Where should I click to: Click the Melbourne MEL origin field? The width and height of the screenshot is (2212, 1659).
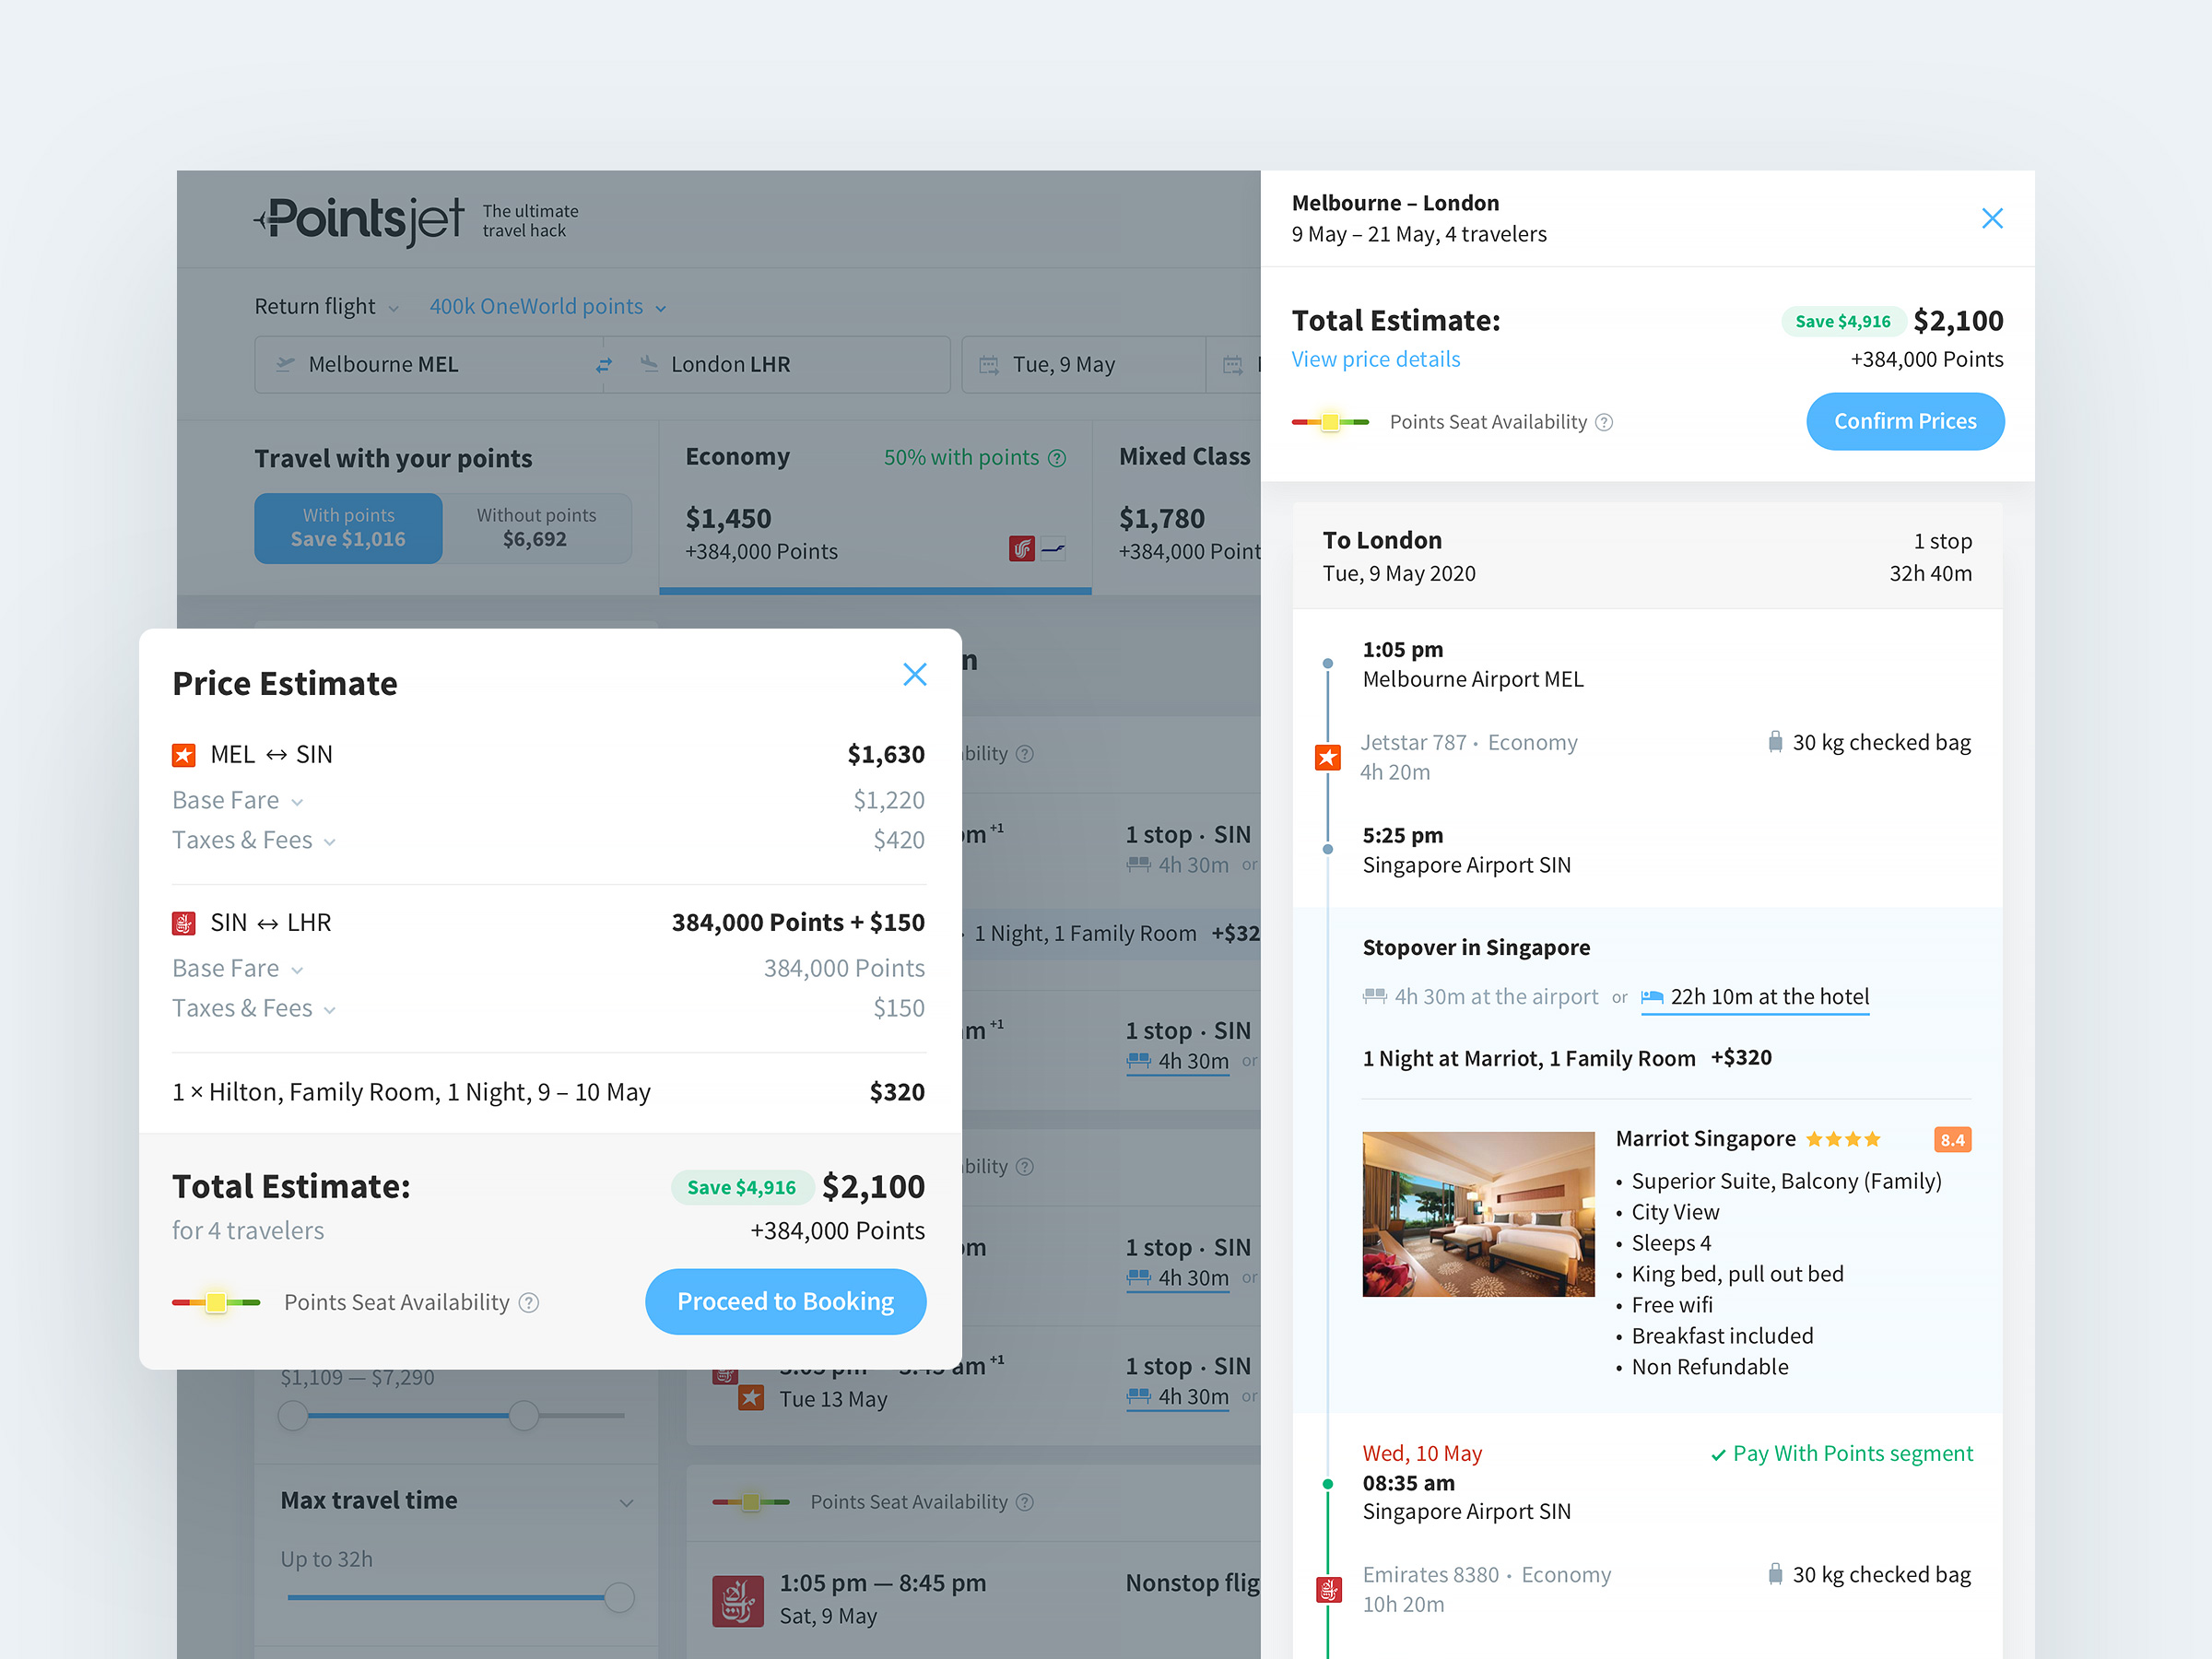[428, 364]
